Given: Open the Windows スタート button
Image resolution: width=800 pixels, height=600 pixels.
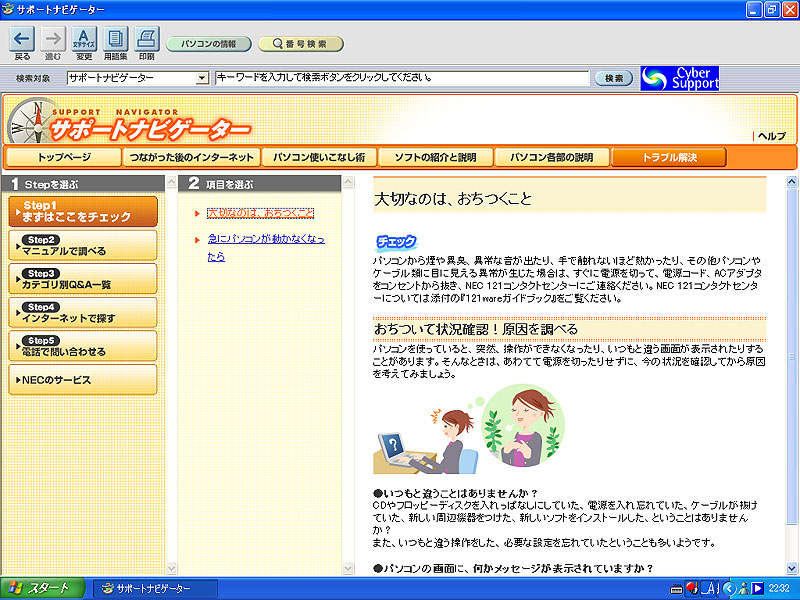Looking at the screenshot, I should coord(38,588).
